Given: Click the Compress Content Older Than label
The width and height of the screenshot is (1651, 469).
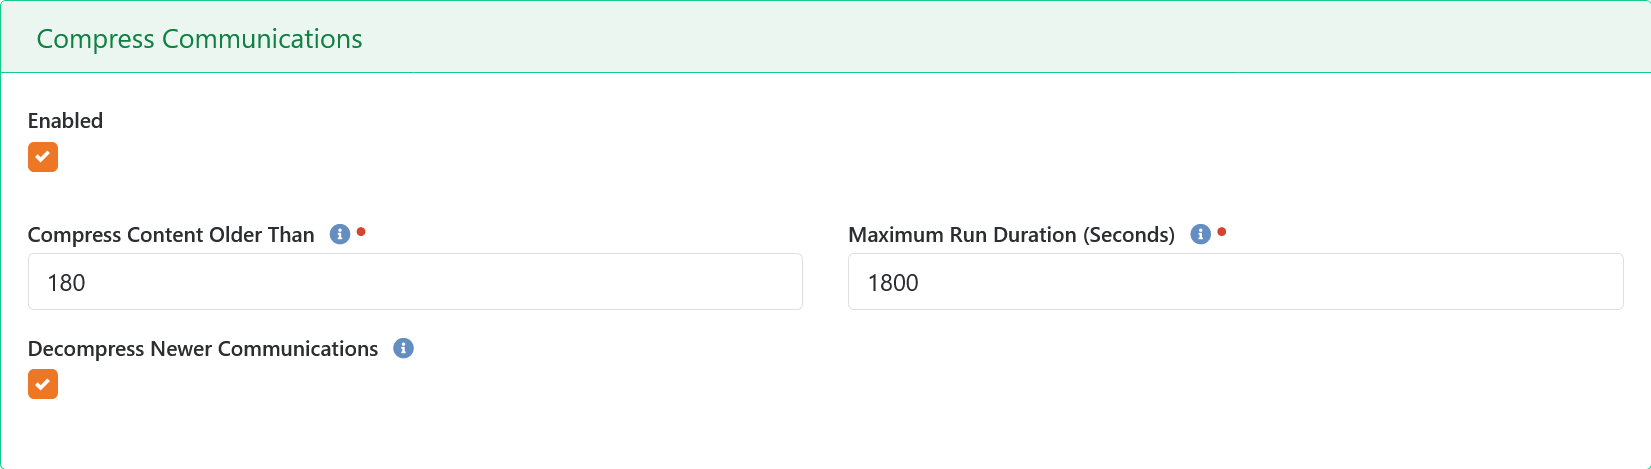Looking at the screenshot, I should pyautogui.click(x=171, y=235).
